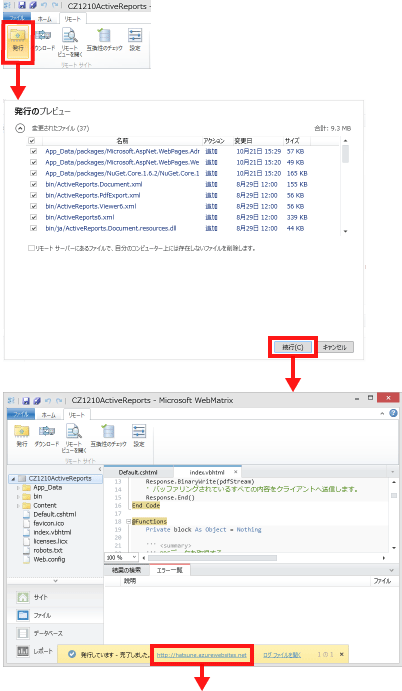Open editor tab list dropdown arrow

(x=392, y=472)
